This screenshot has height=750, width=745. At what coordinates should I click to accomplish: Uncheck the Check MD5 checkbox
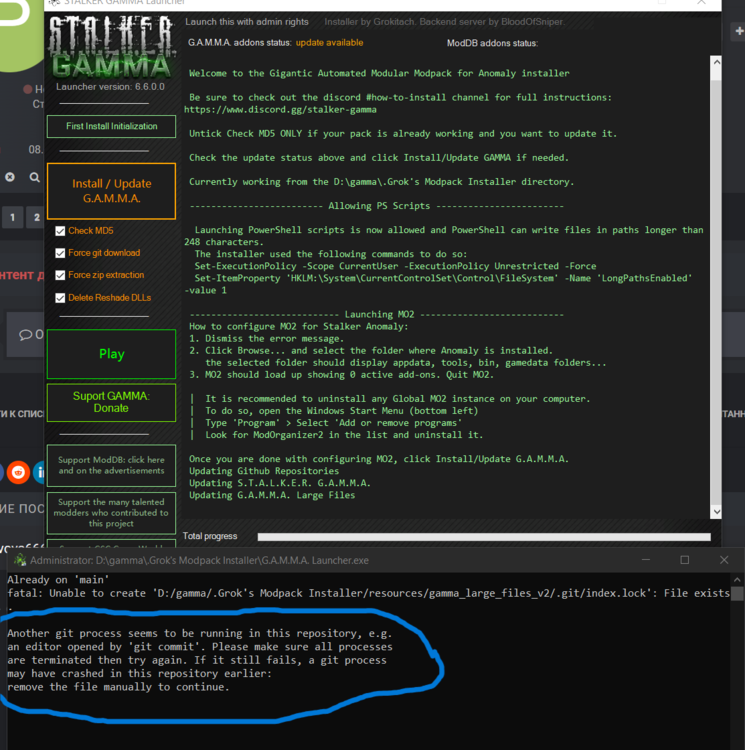point(60,231)
